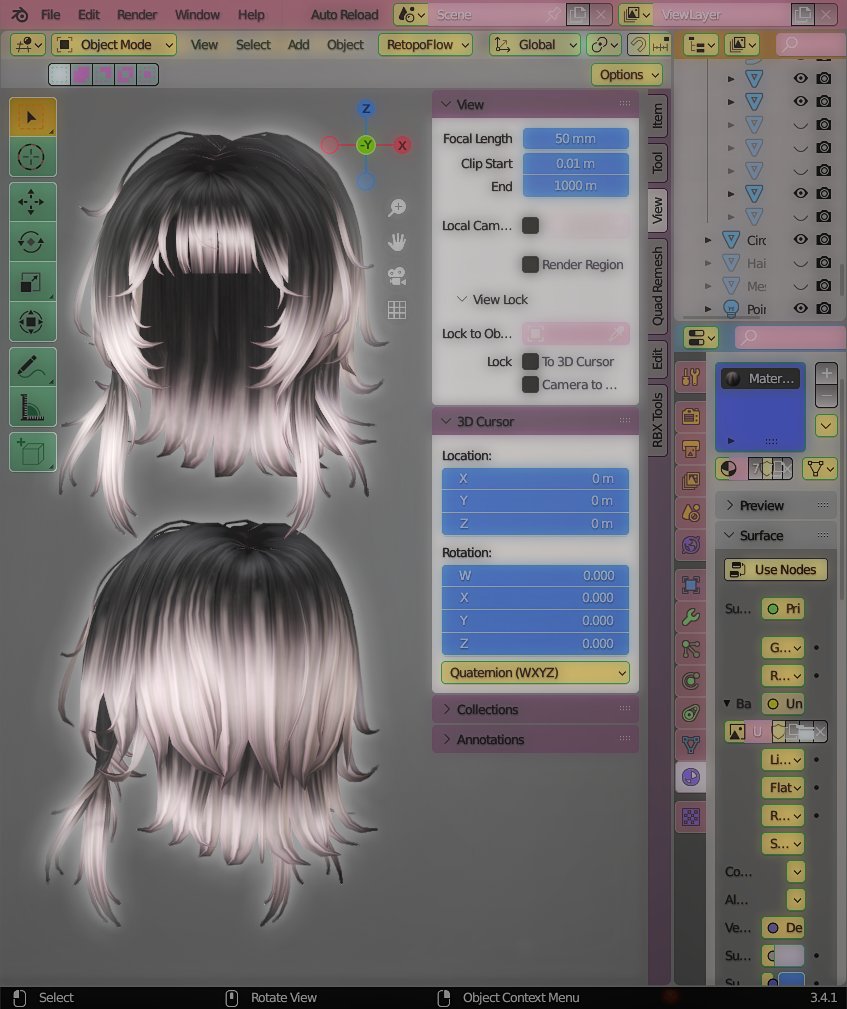Activate the 3D Cursor tool
Viewport: 847px width, 1009px height.
click(32, 157)
